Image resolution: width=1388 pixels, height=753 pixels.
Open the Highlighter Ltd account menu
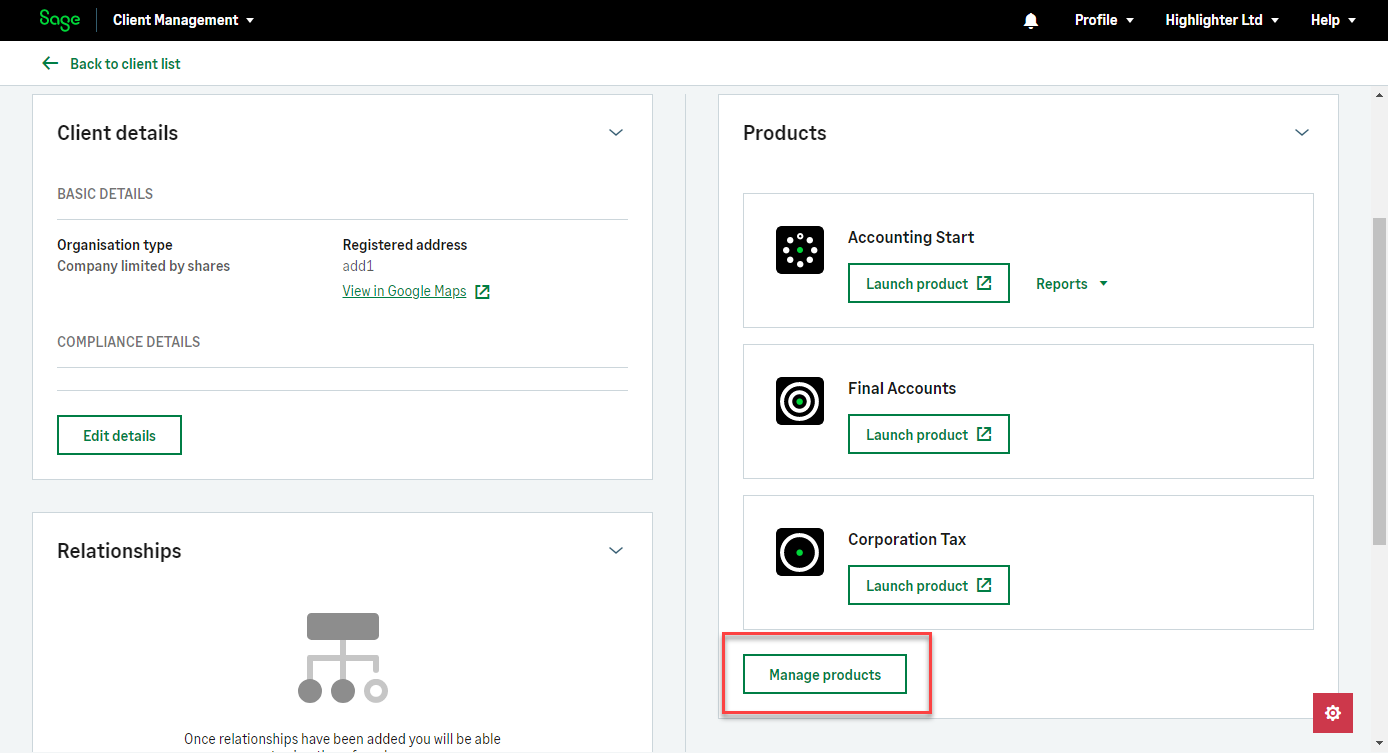click(x=1222, y=20)
